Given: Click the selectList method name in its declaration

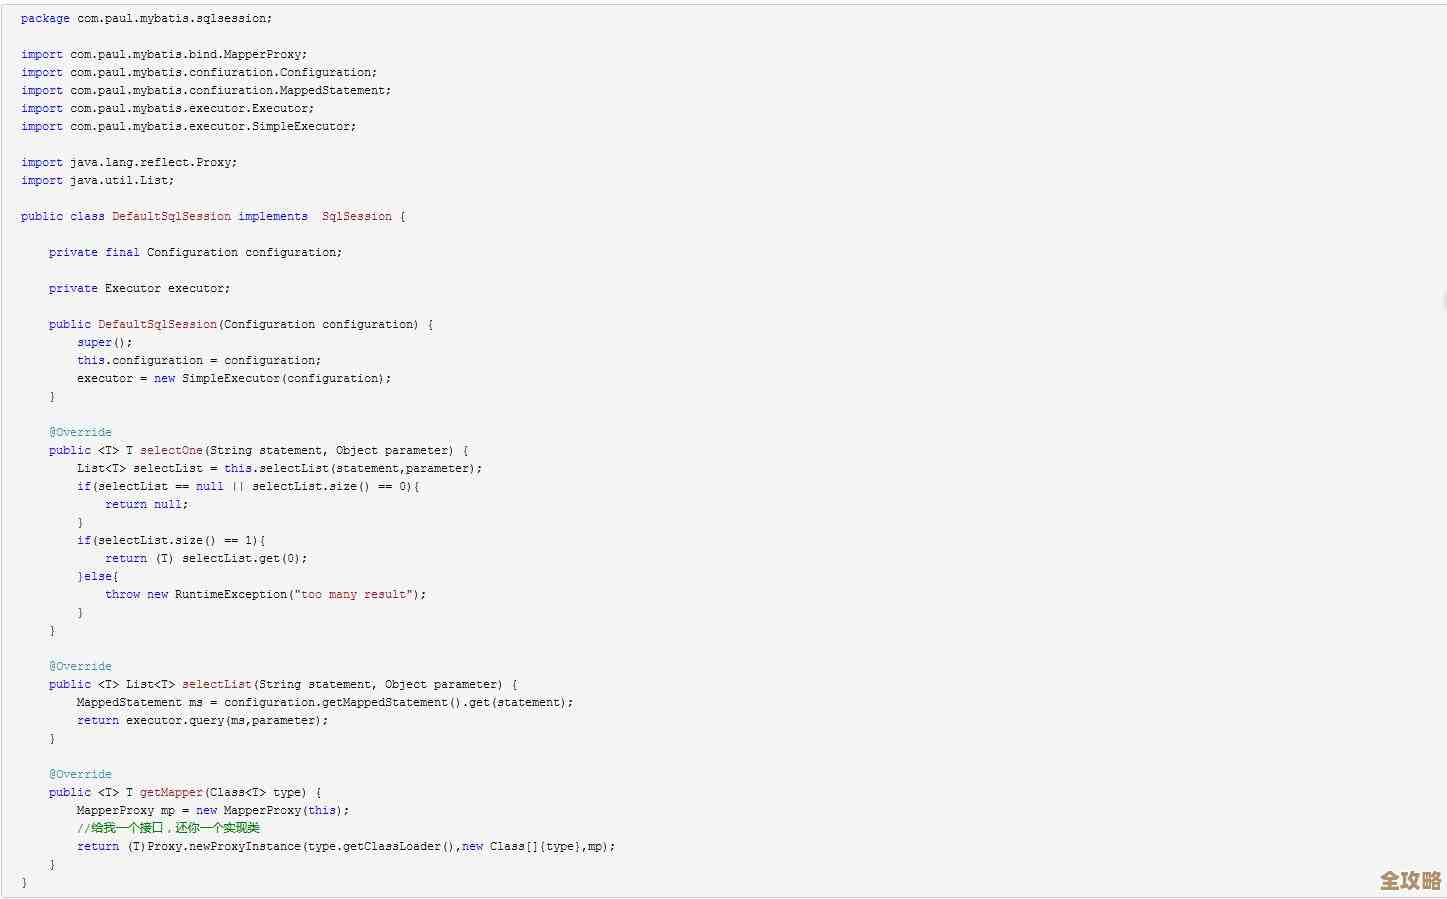Looking at the screenshot, I should [x=216, y=684].
